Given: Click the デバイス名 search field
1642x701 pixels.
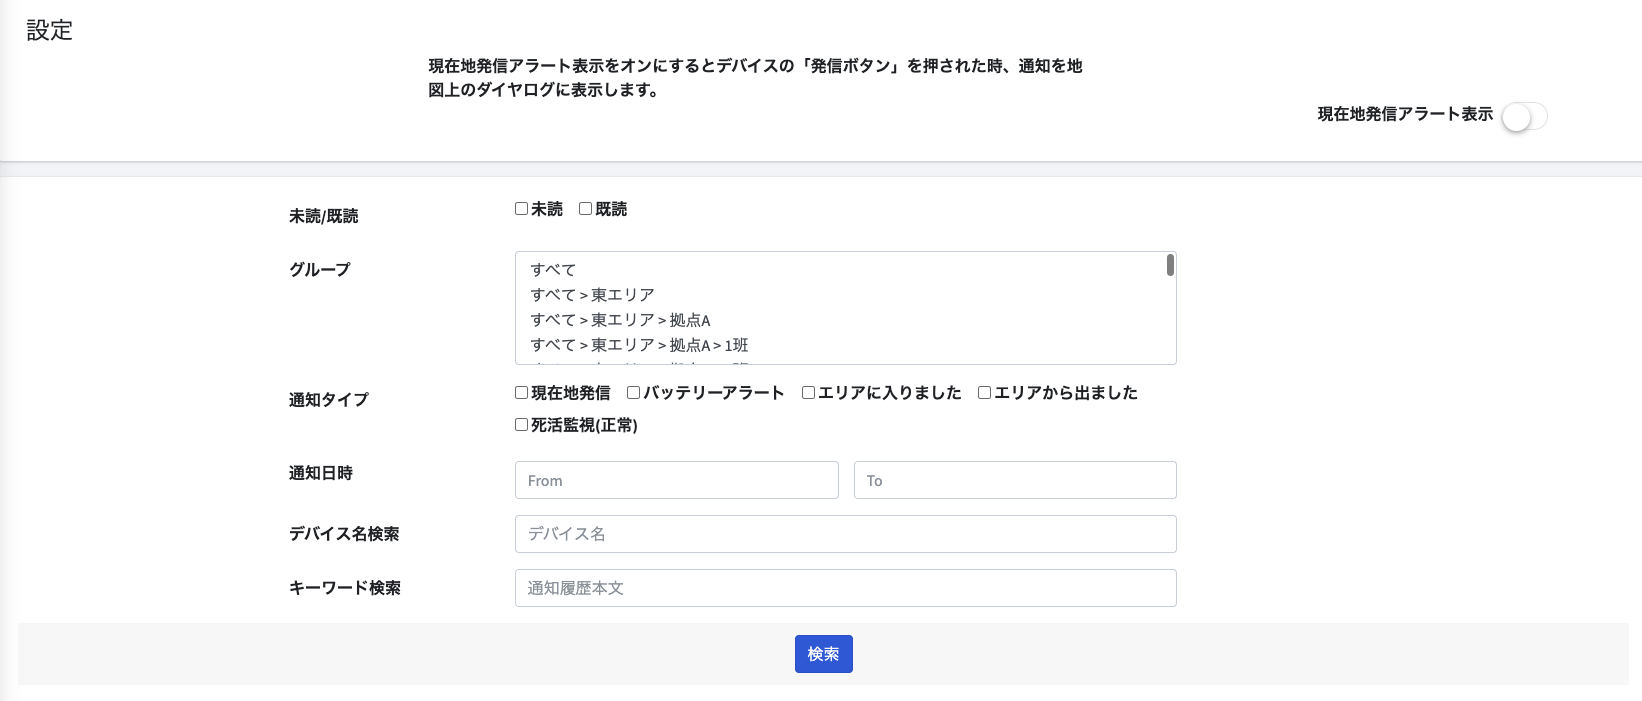Looking at the screenshot, I should click(x=845, y=534).
